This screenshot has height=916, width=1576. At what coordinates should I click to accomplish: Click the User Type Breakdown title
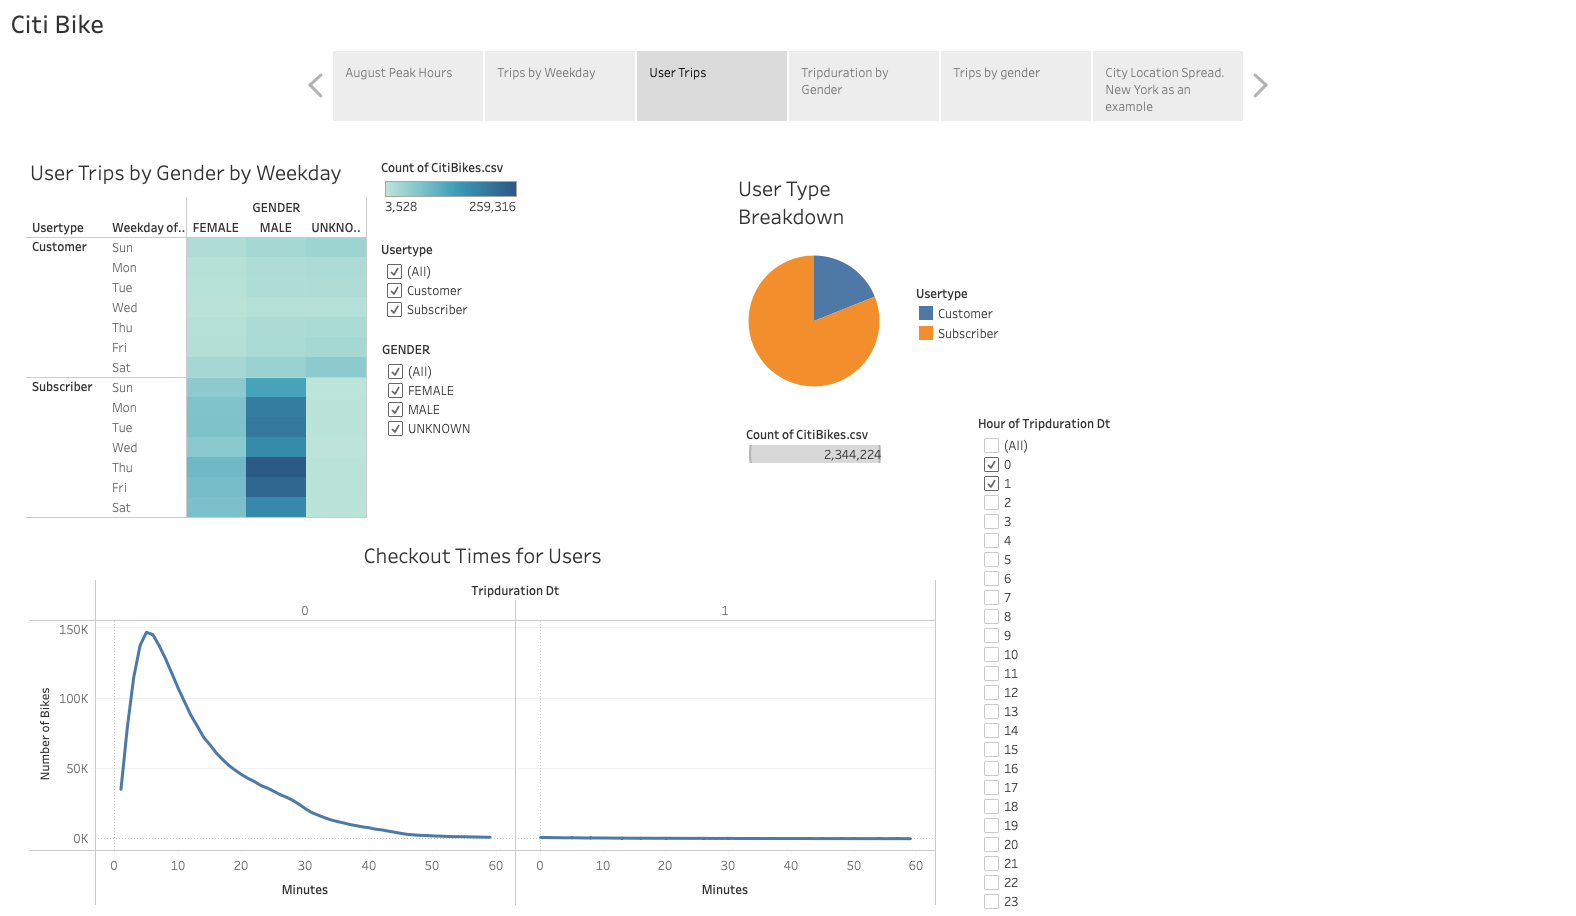(x=791, y=203)
